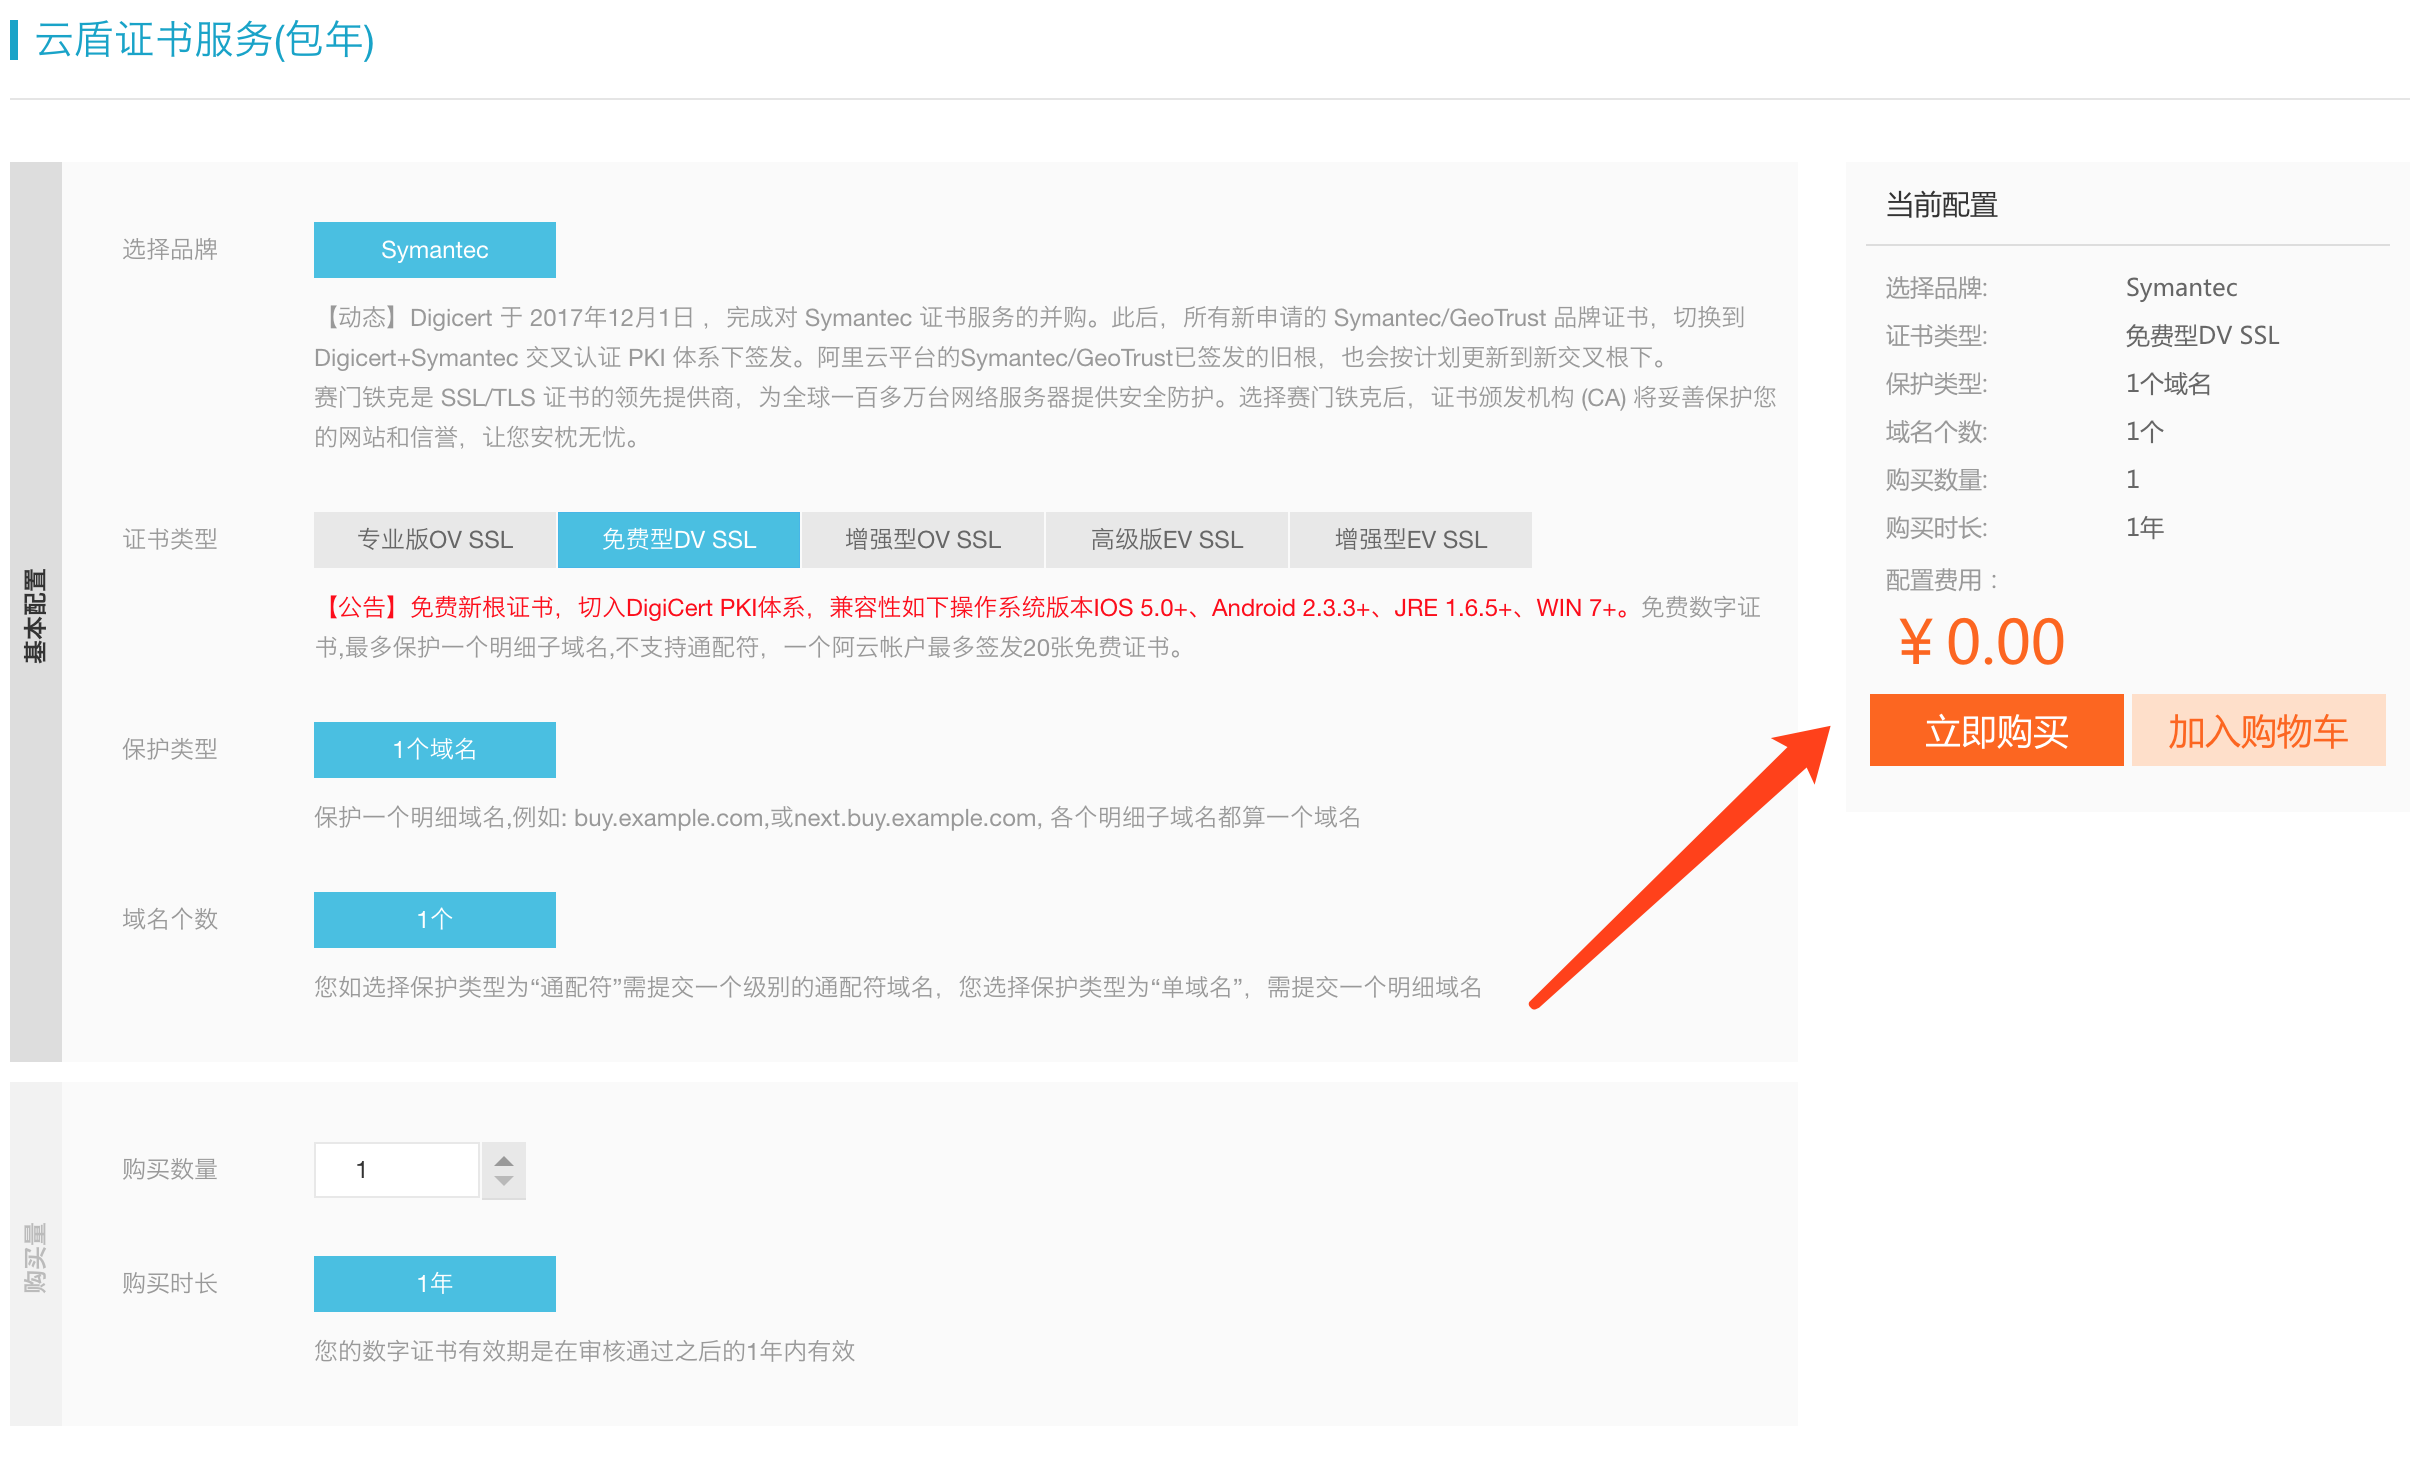Increase purchase quantity with up arrow
This screenshot has height=1482, width=2436.
pos(504,1160)
